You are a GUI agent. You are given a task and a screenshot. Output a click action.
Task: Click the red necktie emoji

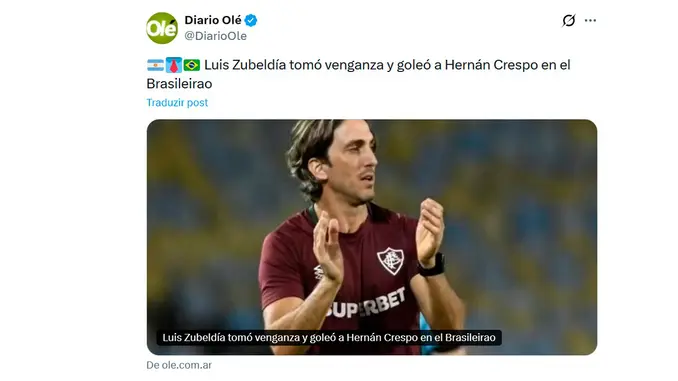point(173,65)
